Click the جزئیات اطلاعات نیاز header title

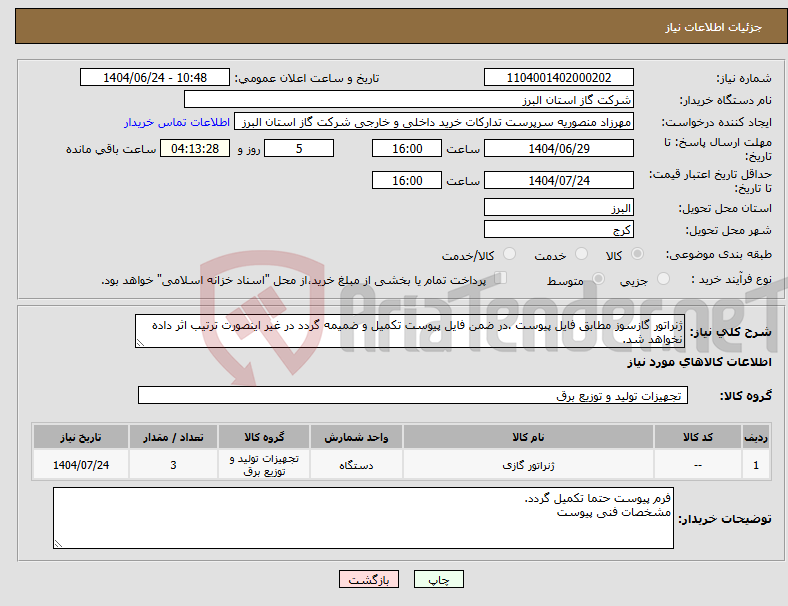(x=714, y=27)
